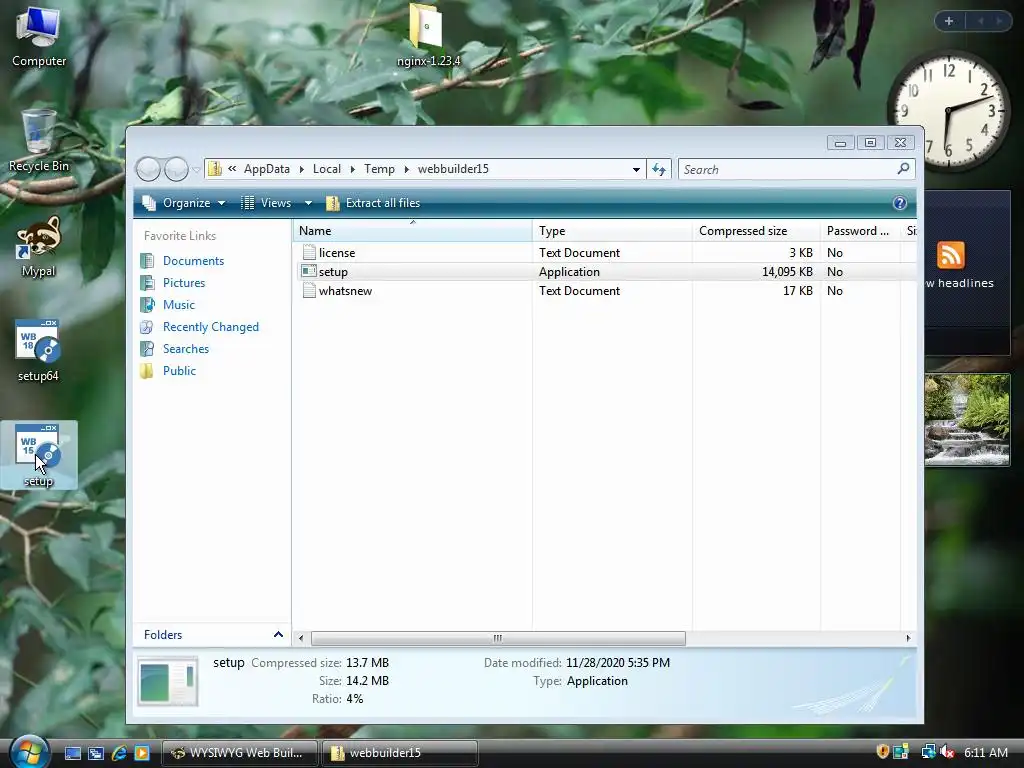1024x768 pixels.
Task: Click the help question mark icon
Action: (899, 203)
